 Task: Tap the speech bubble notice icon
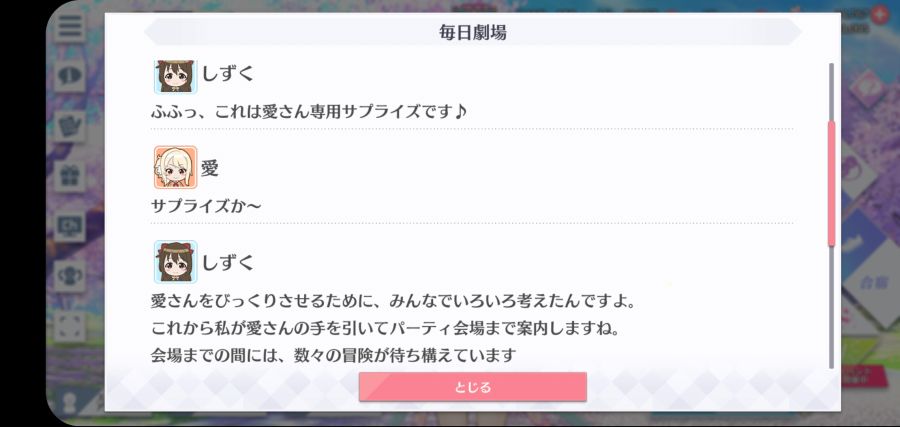(70, 75)
